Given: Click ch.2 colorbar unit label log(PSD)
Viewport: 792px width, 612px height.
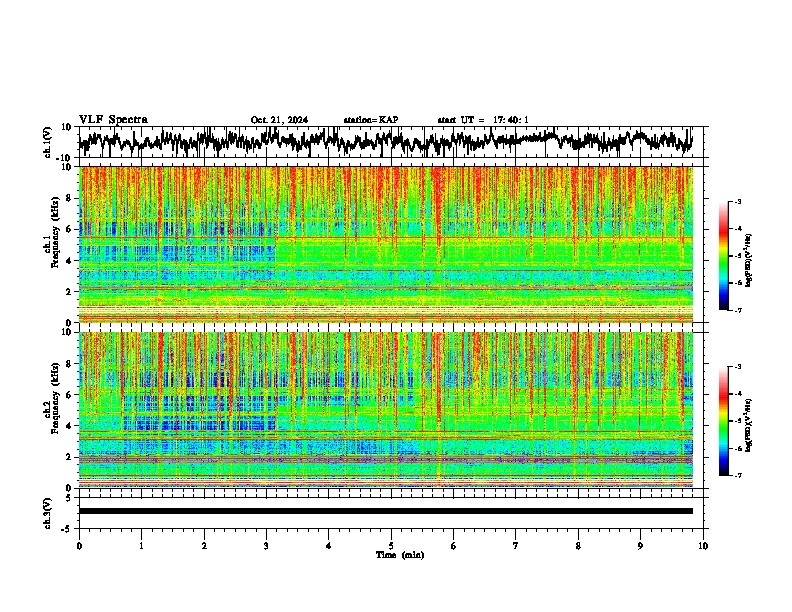Looking at the screenshot, I should 748,425.
